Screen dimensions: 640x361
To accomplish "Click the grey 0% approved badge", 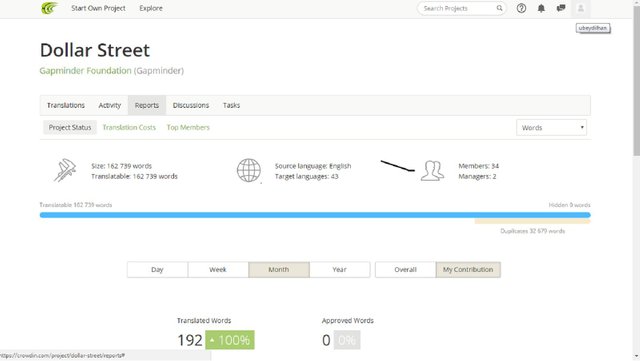I will pos(347,340).
